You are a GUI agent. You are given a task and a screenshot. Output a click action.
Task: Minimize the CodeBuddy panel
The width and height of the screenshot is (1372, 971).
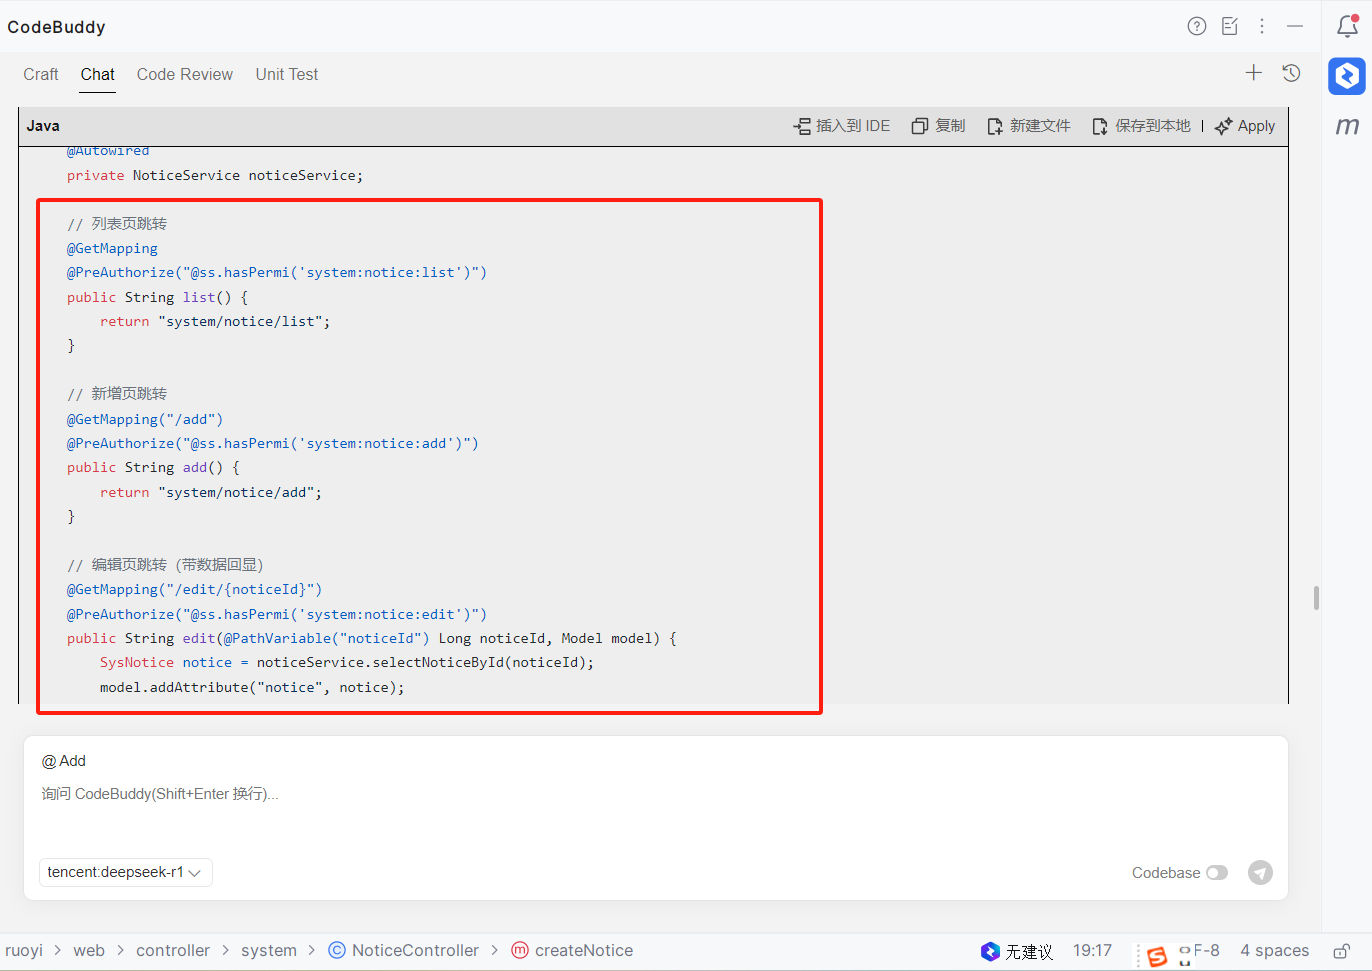point(1295,27)
